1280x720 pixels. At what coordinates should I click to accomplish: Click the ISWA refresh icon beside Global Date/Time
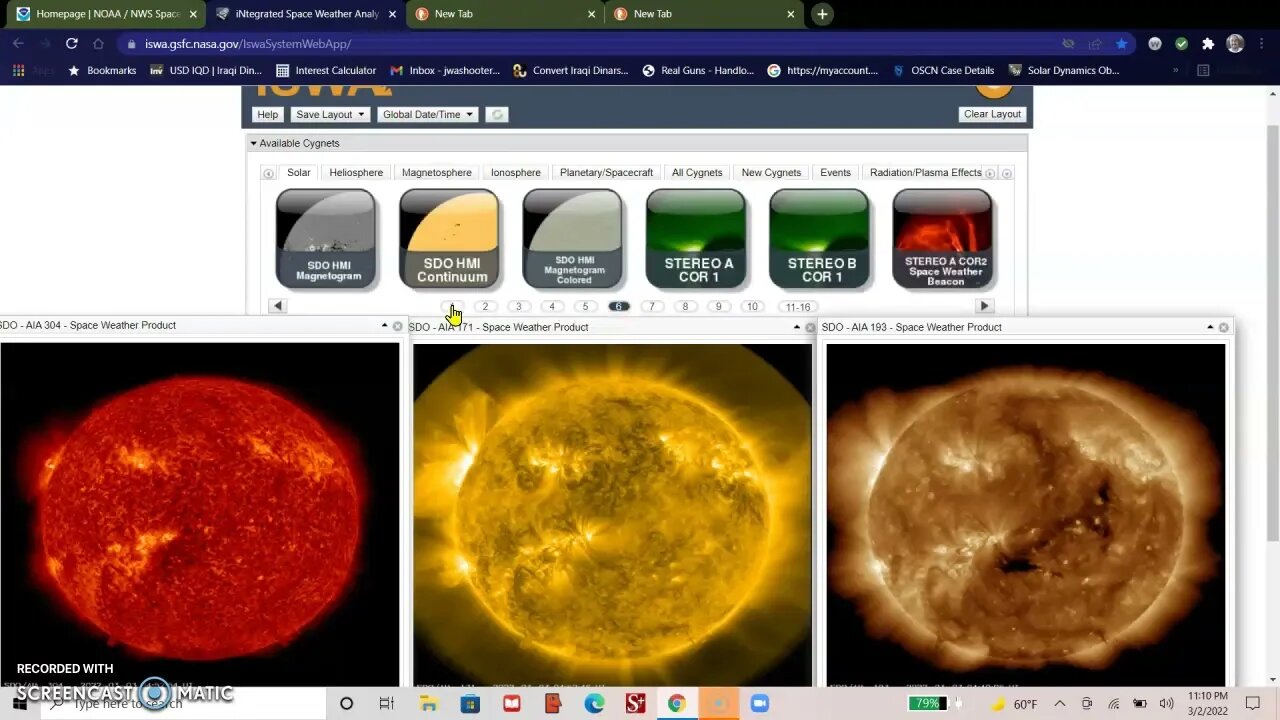pyautogui.click(x=497, y=114)
